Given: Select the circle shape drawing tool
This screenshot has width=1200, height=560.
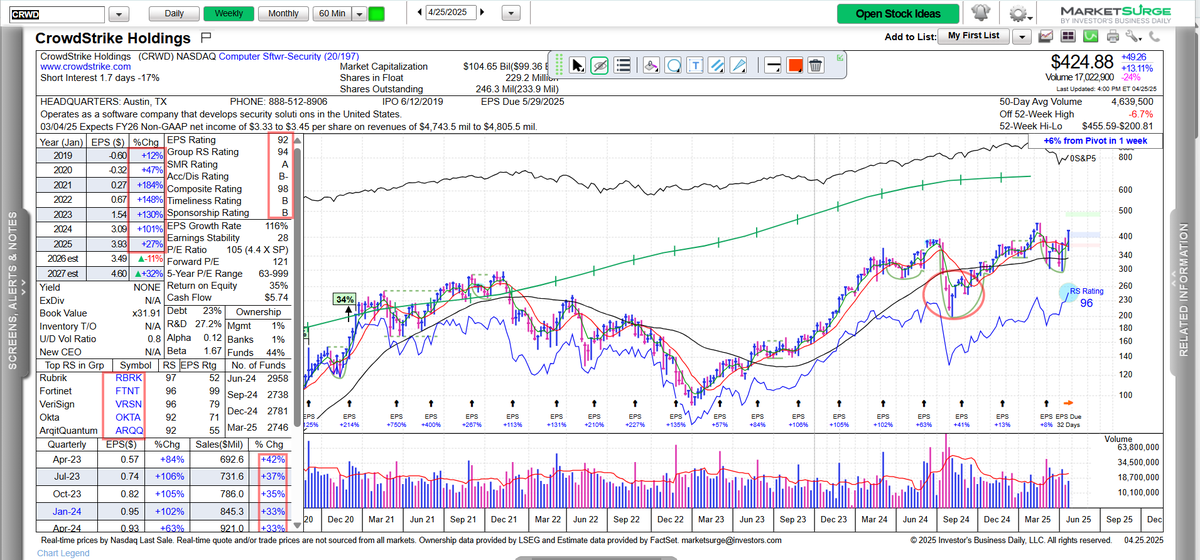Looking at the screenshot, I should coord(673,65).
